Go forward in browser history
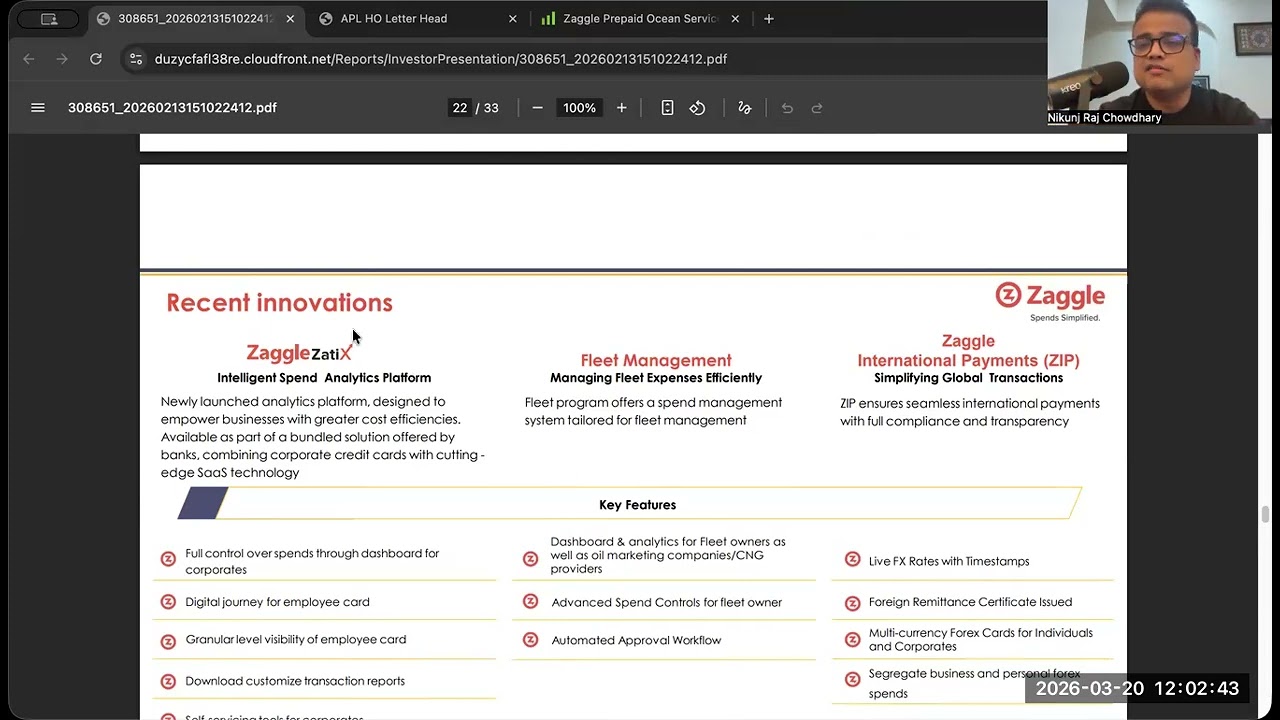This screenshot has width=1280, height=720. click(62, 59)
